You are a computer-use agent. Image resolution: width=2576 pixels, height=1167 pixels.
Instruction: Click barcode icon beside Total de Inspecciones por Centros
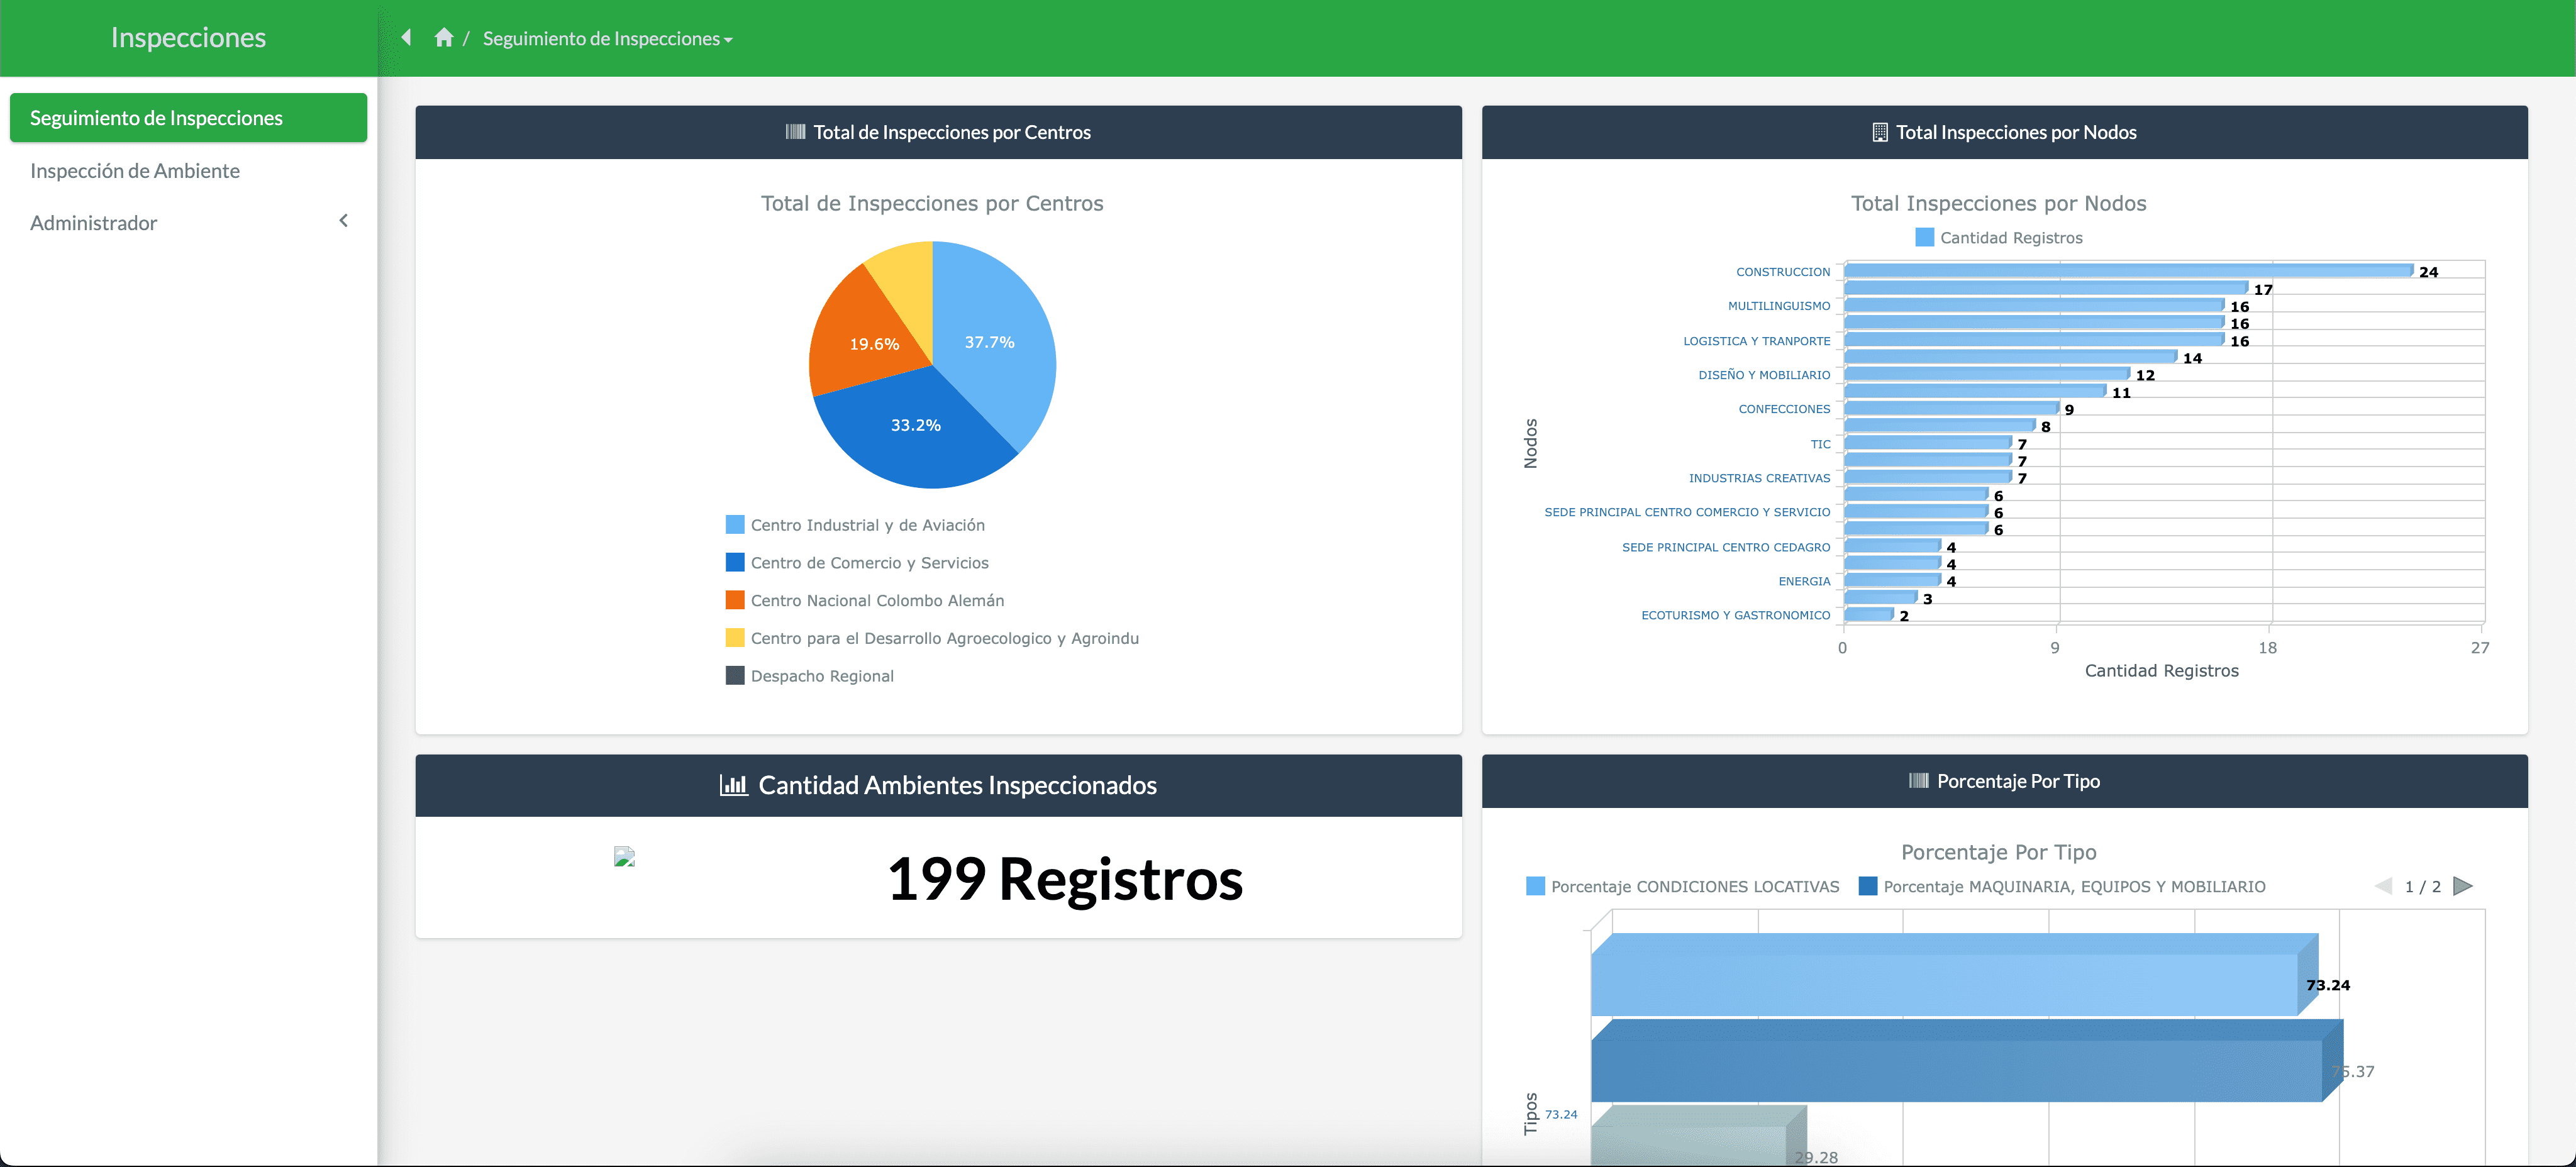pos(795,132)
